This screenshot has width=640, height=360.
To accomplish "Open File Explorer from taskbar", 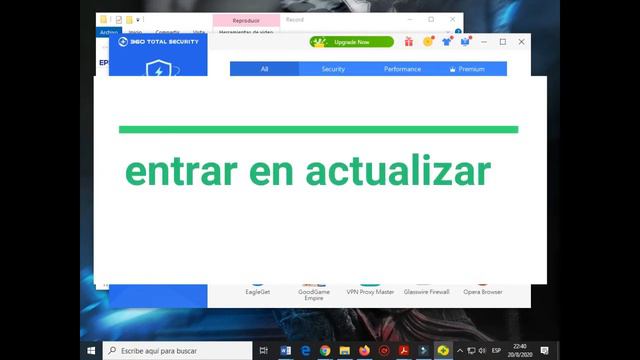I will coord(344,351).
